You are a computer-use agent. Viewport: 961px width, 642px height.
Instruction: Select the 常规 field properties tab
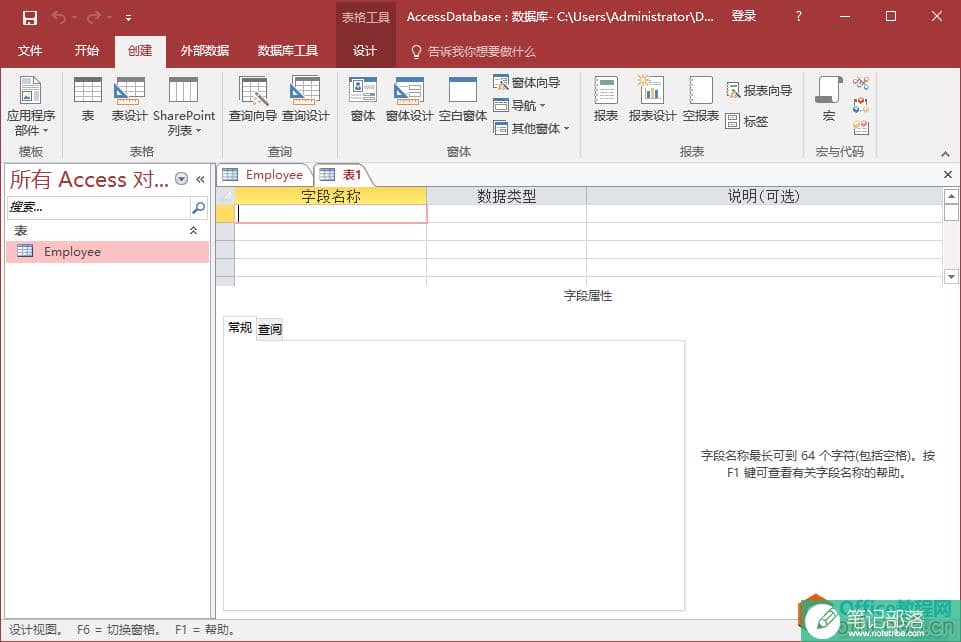240,328
